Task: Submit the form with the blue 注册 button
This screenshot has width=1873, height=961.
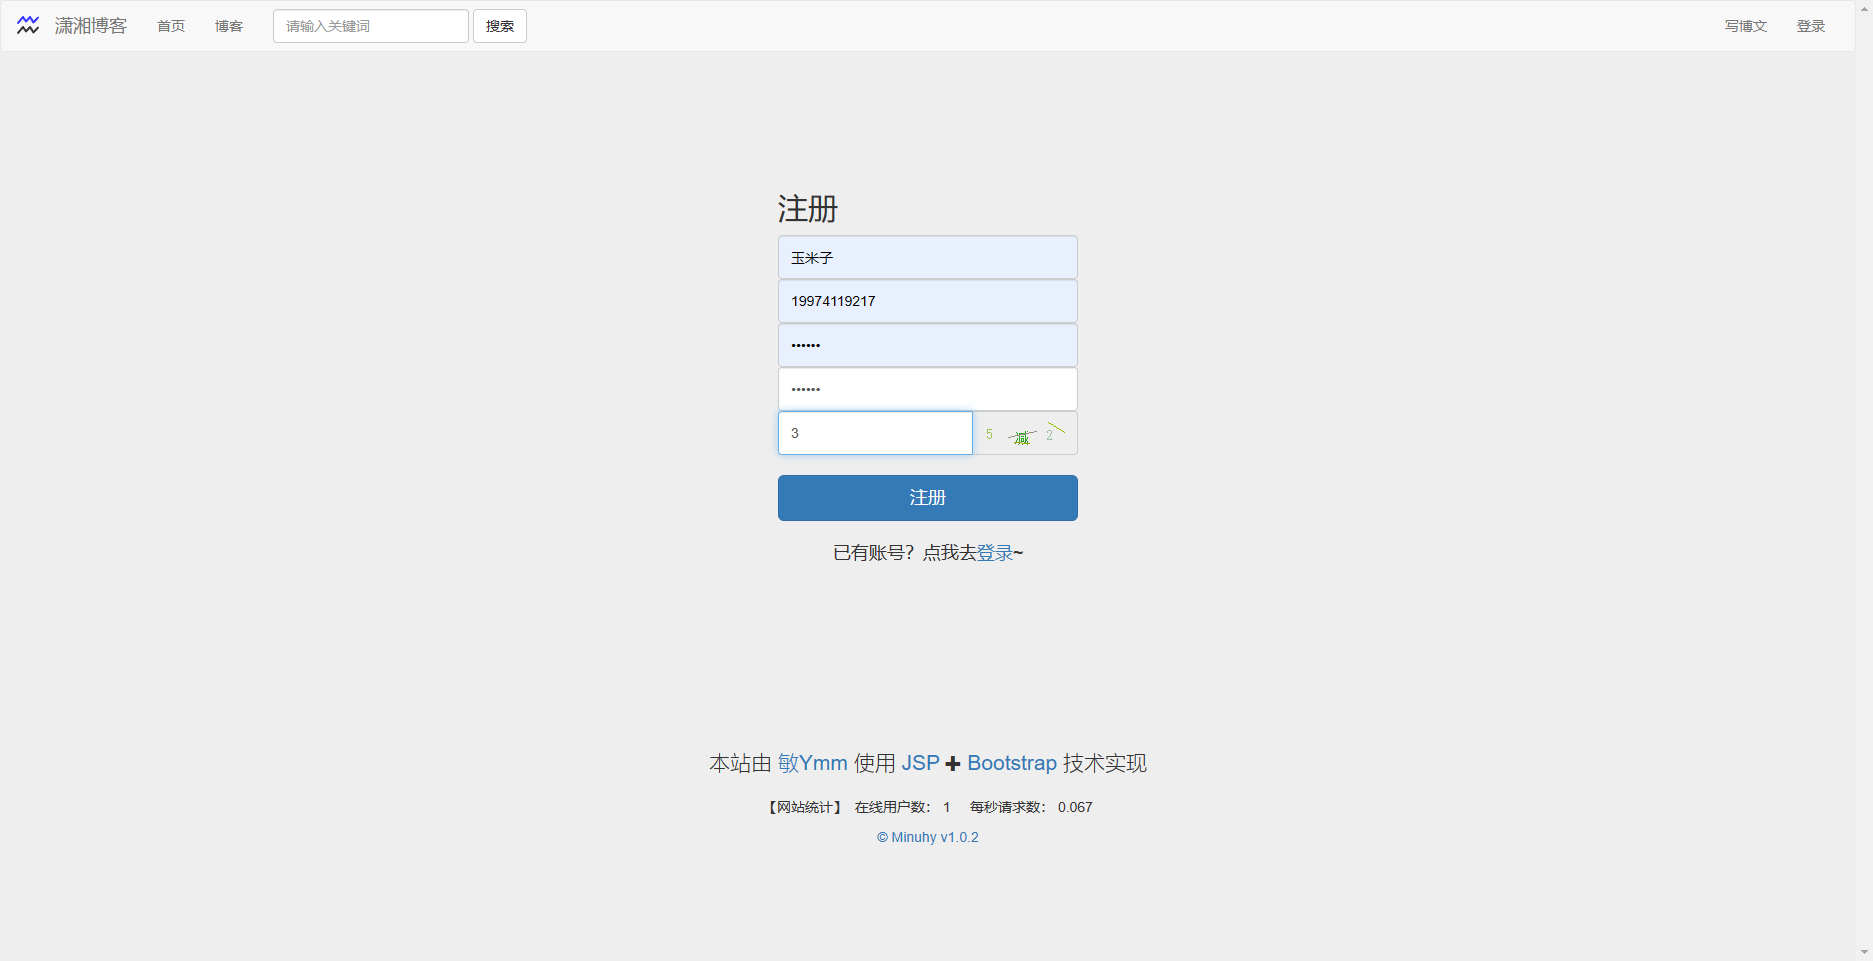Action: point(928,498)
